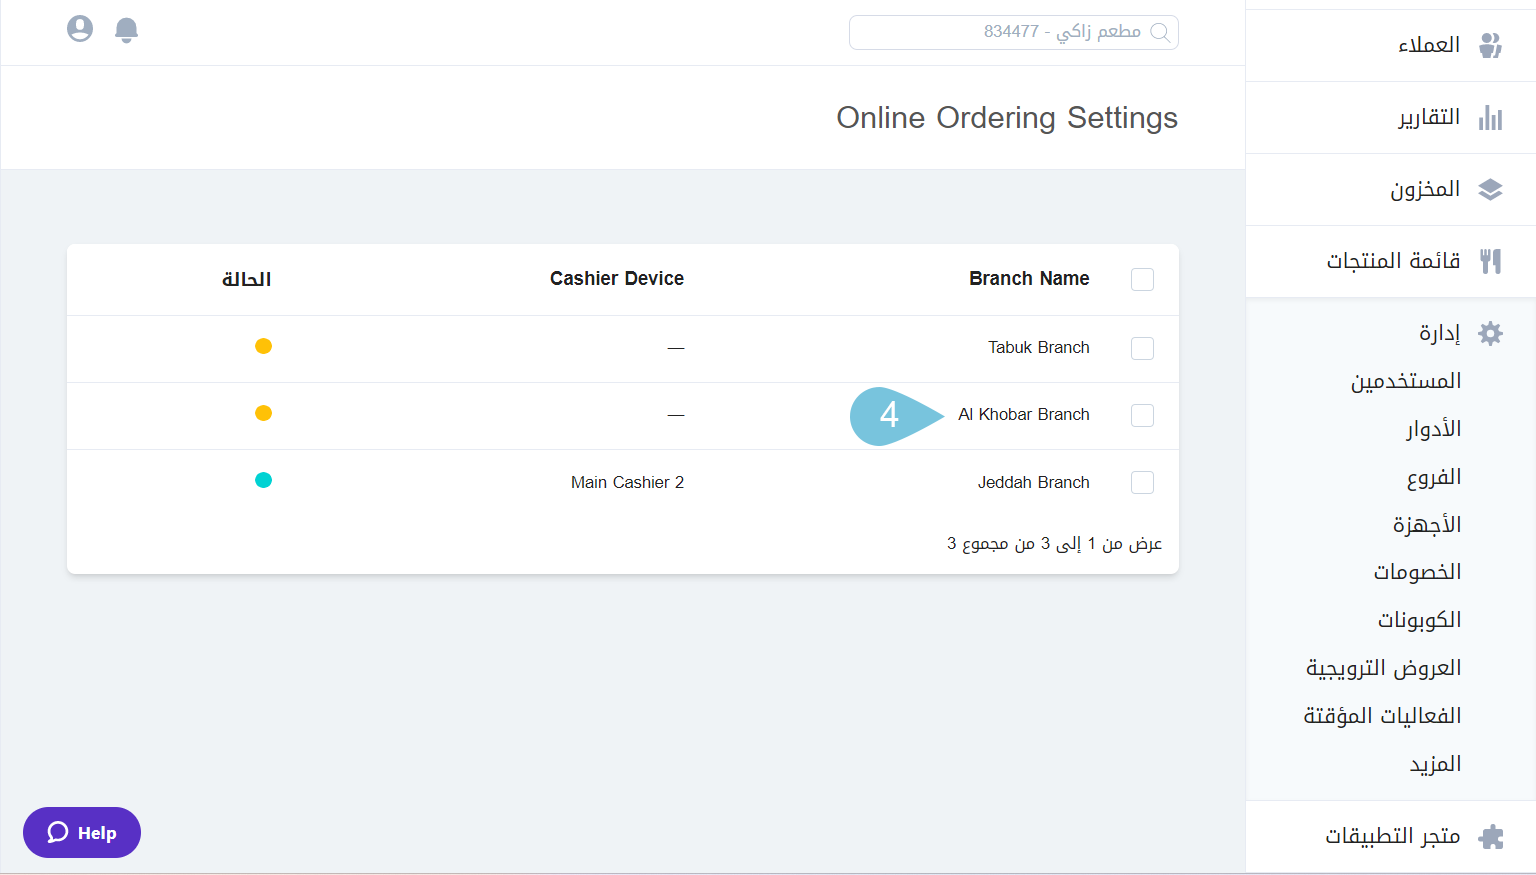Select the التقارير (Reports) chart icon
Viewport: 1536px width, 875px height.
point(1492,117)
